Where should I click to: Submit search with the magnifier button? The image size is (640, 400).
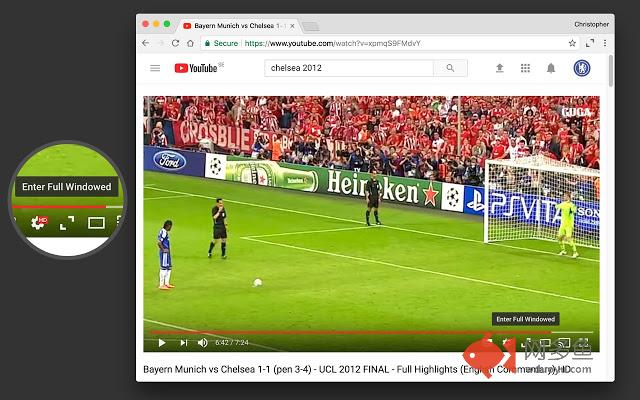tap(450, 68)
